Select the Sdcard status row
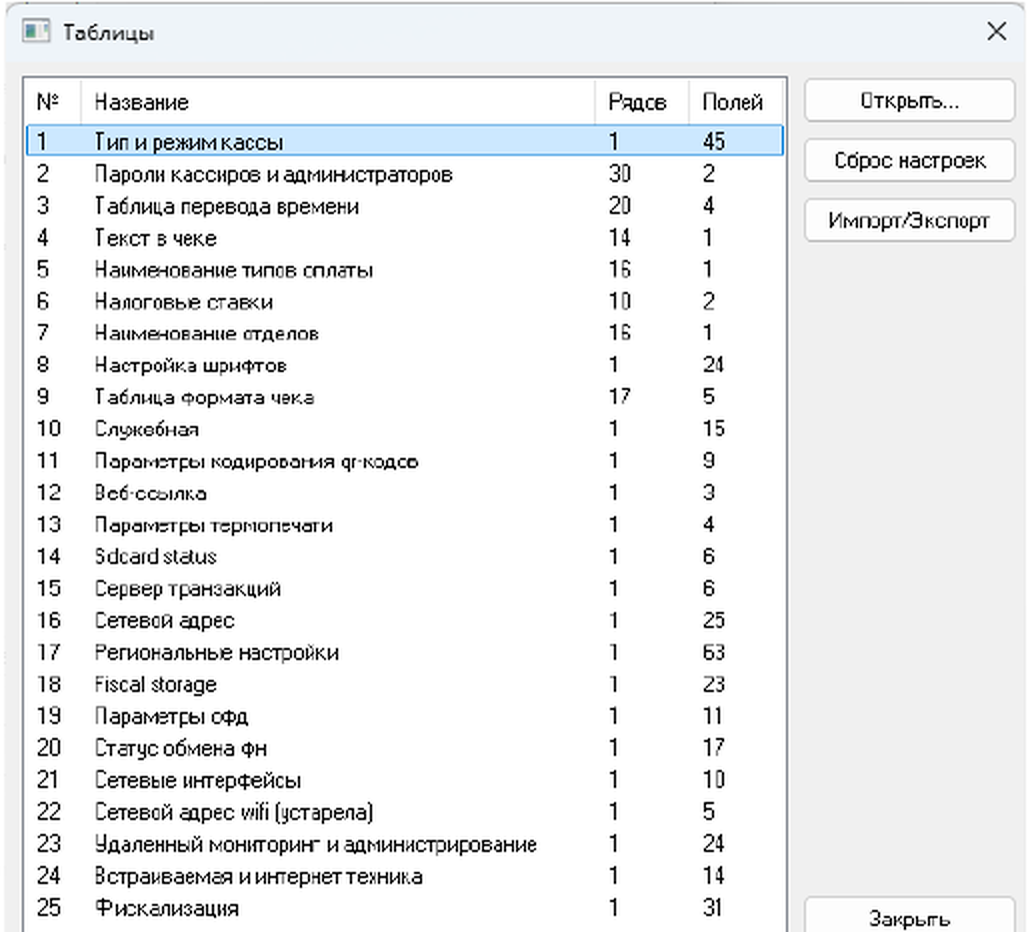1028x932 pixels. 405,556
